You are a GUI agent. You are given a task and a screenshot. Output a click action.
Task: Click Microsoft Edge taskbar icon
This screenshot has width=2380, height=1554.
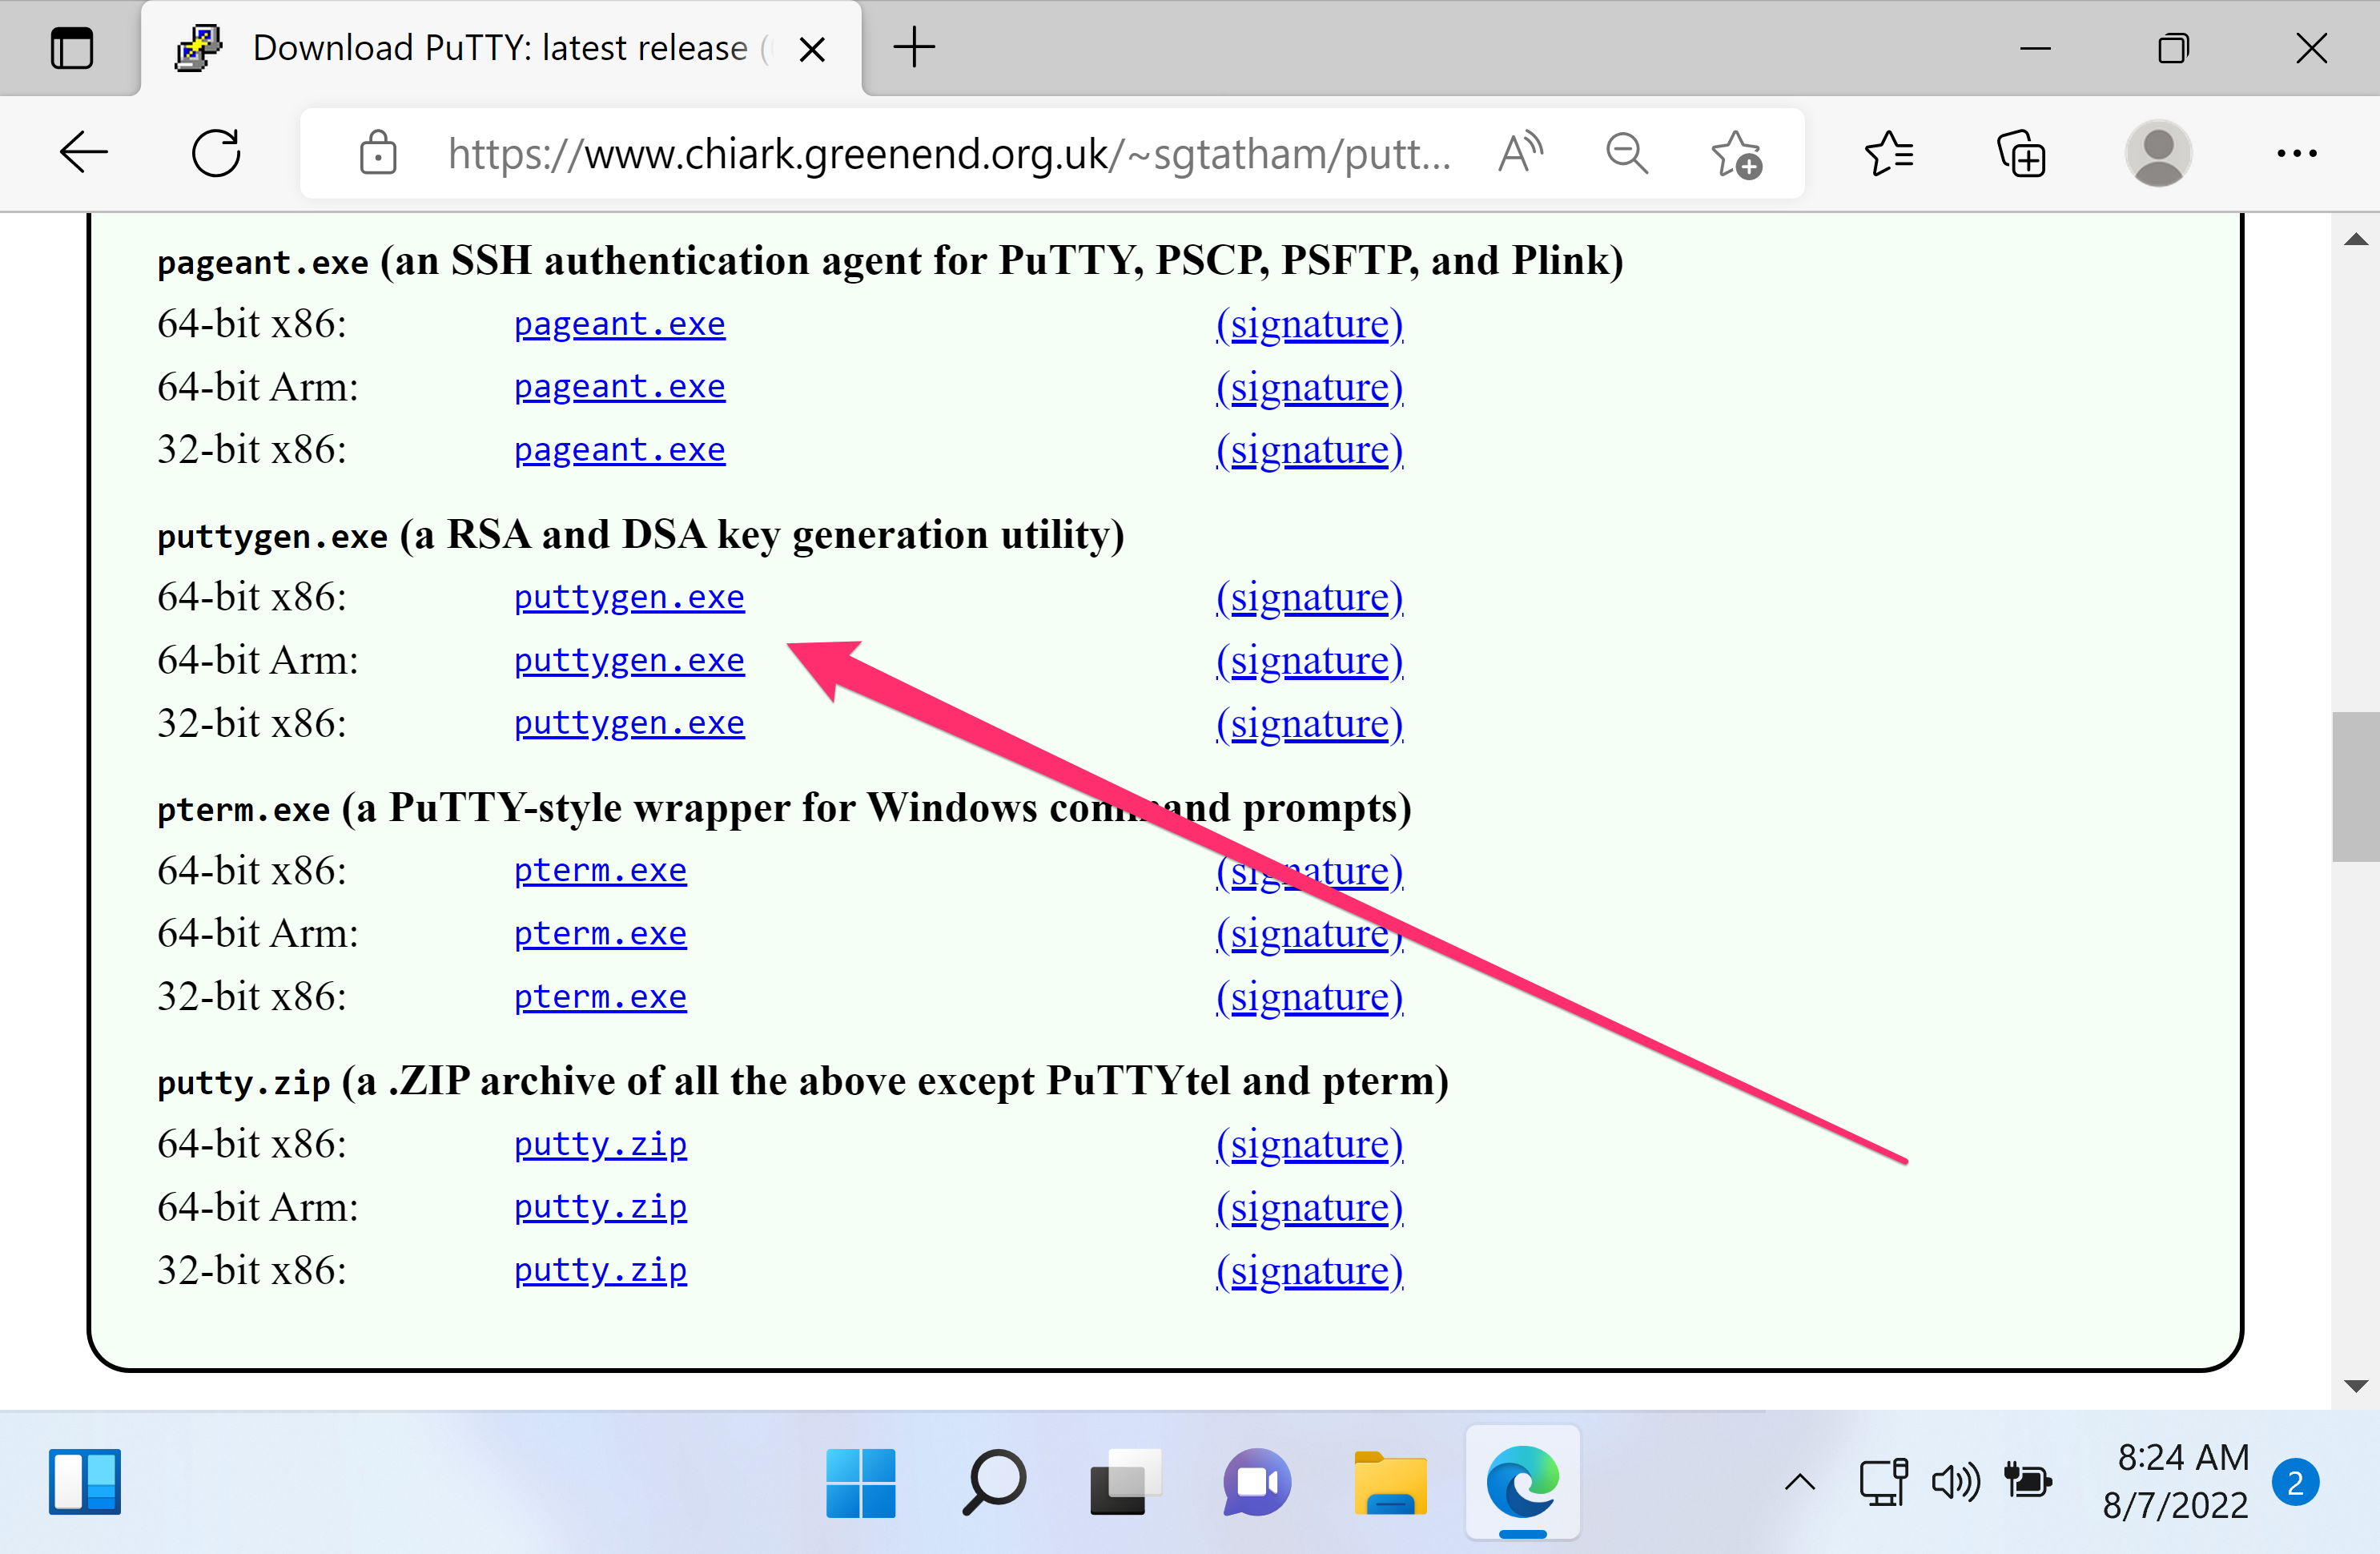coord(1522,1483)
